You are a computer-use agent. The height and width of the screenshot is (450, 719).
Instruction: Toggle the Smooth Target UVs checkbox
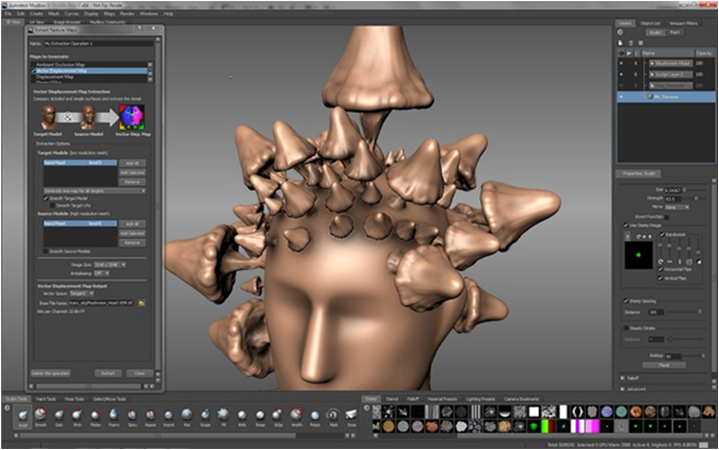[52, 205]
